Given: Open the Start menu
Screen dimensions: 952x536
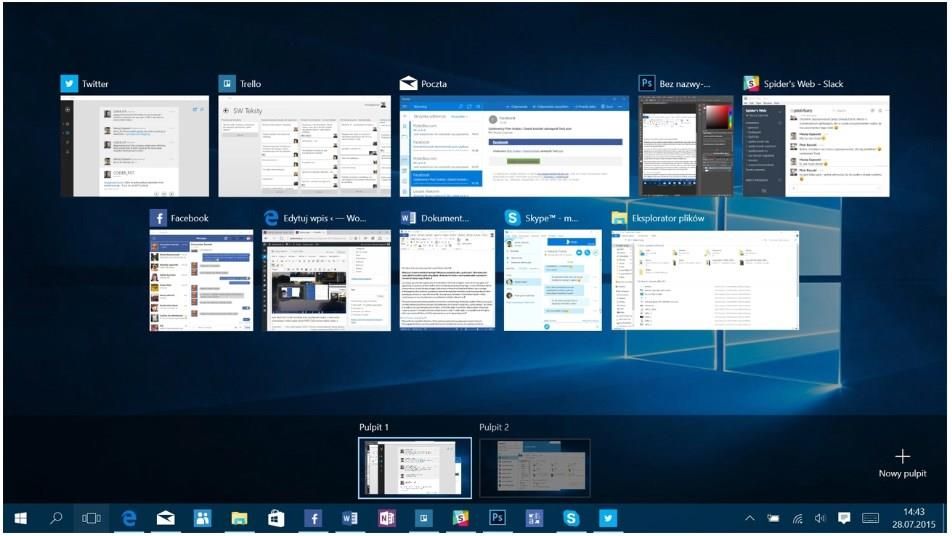Looking at the screenshot, I should [20, 518].
